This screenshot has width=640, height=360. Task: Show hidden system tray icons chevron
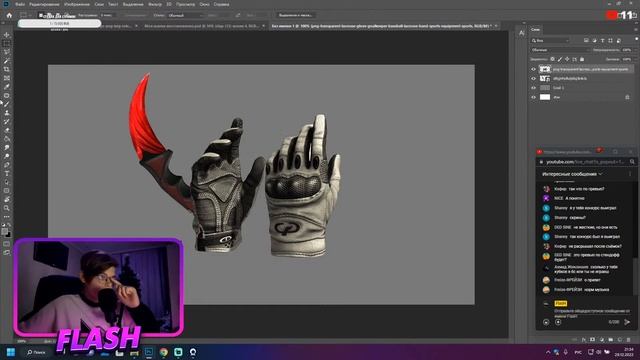548,352
